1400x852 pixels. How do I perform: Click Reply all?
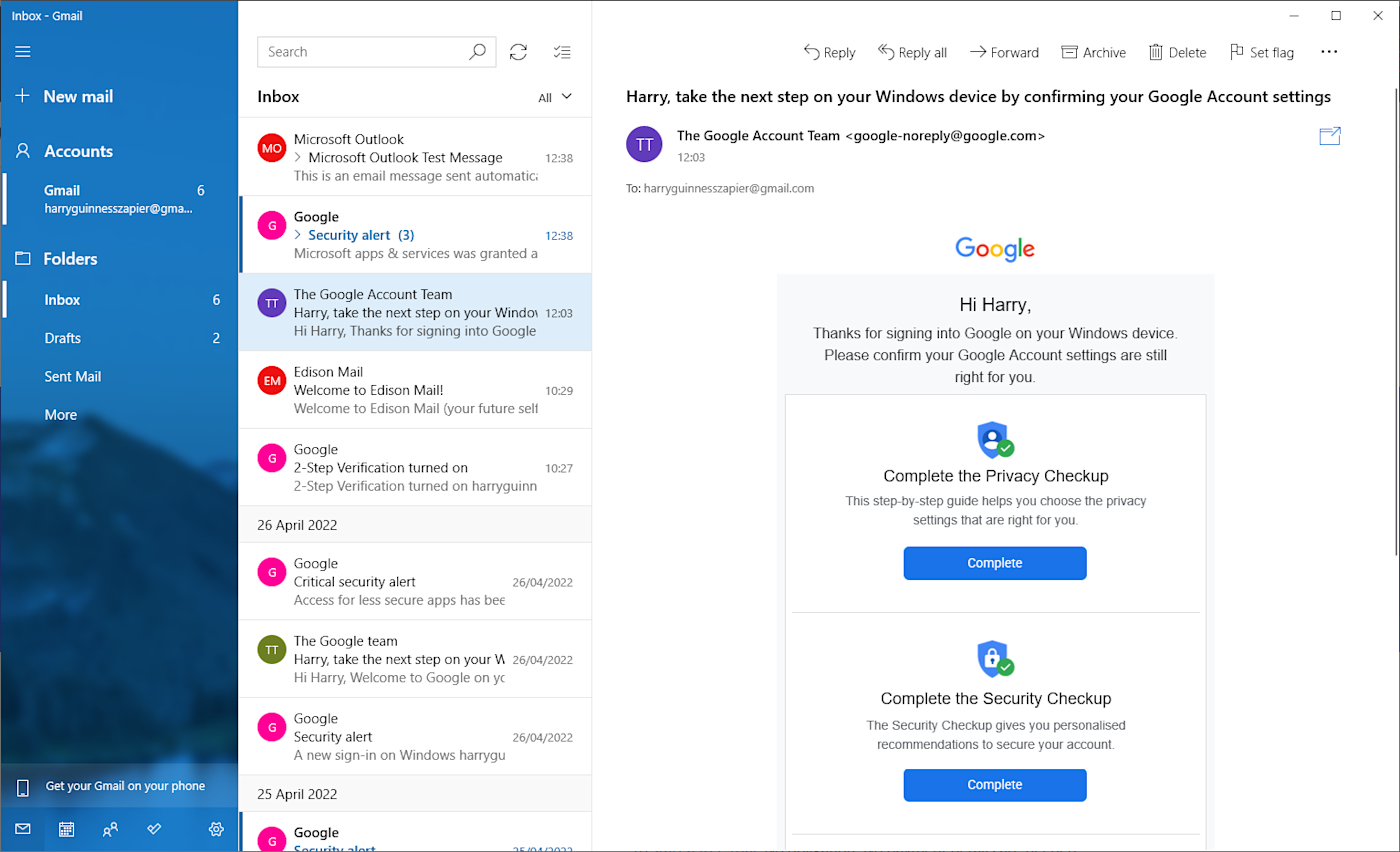click(x=912, y=52)
